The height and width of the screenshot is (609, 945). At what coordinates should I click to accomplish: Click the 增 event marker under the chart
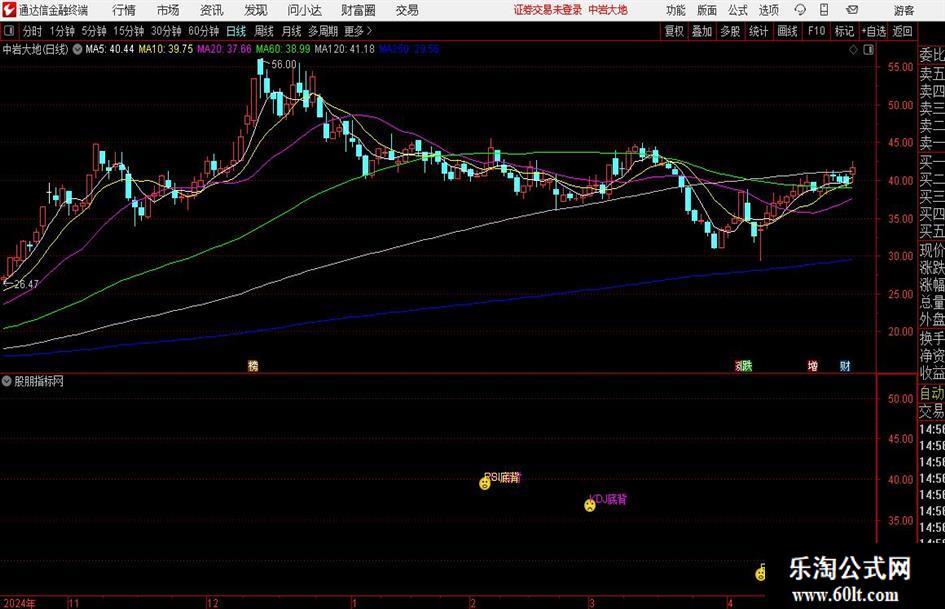tap(813, 365)
